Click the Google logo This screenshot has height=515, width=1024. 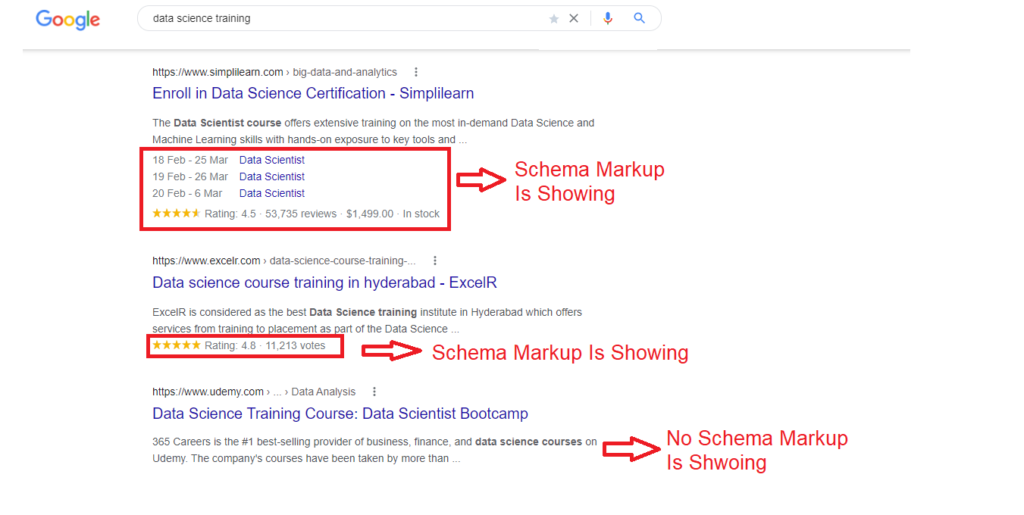68,20
